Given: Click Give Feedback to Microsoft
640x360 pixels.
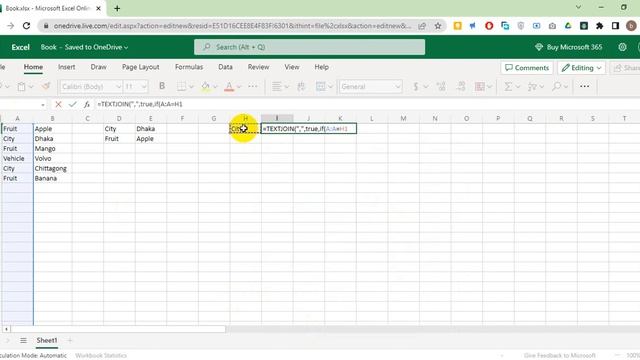Looking at the screenshot, I should point(560,356).
